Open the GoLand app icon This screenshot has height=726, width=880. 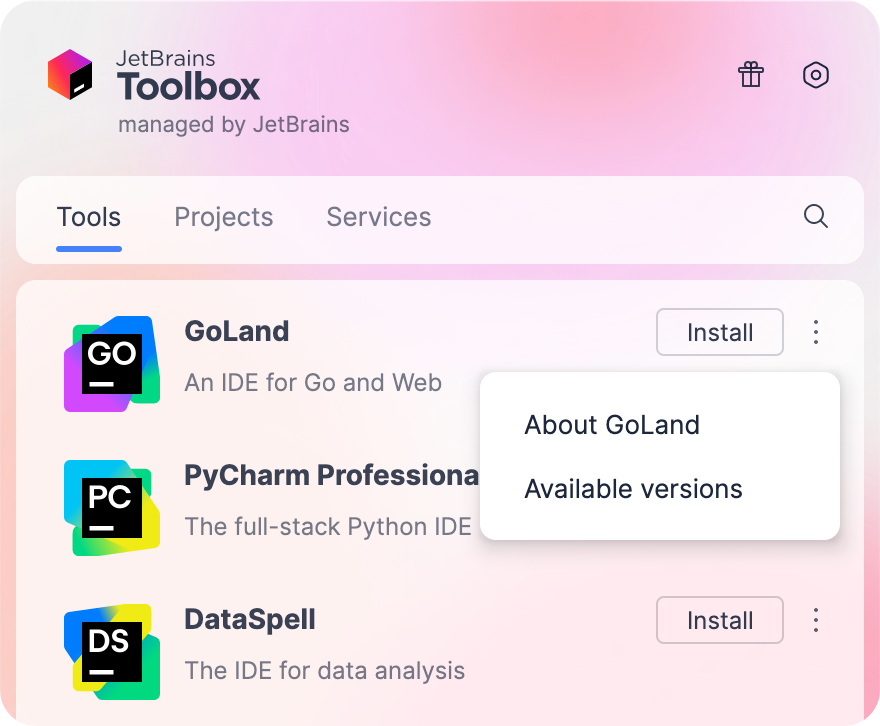click(111, 363)
